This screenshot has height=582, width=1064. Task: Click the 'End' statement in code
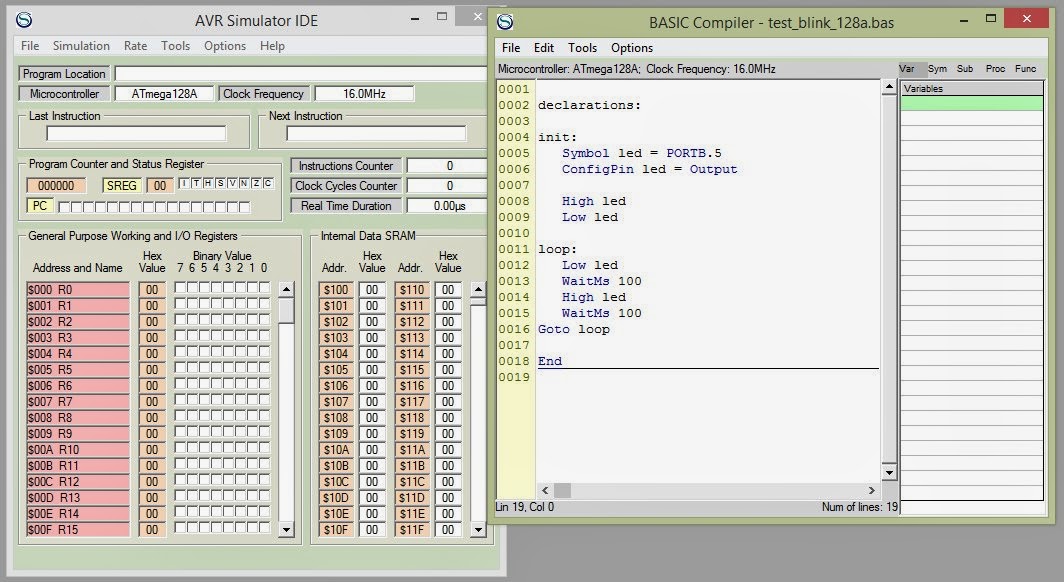tap(550, 362)
